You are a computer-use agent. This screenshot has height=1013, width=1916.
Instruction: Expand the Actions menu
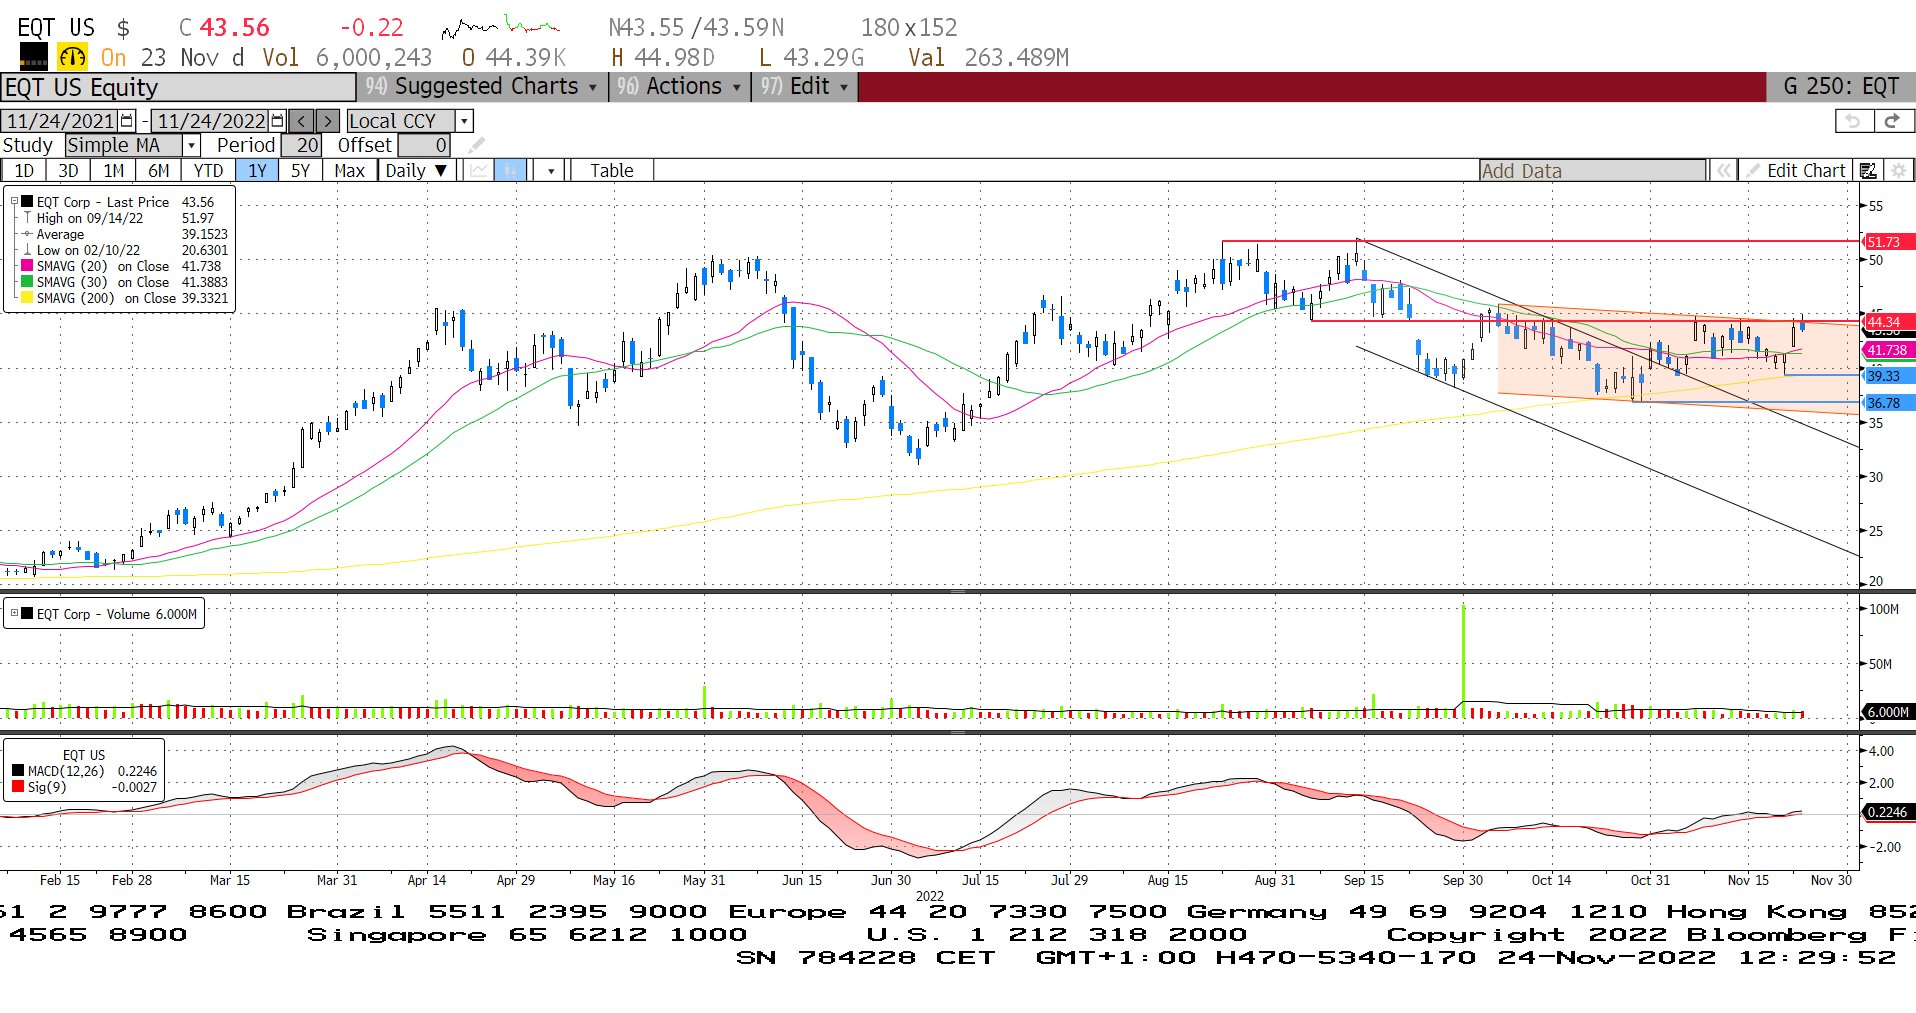679,87
